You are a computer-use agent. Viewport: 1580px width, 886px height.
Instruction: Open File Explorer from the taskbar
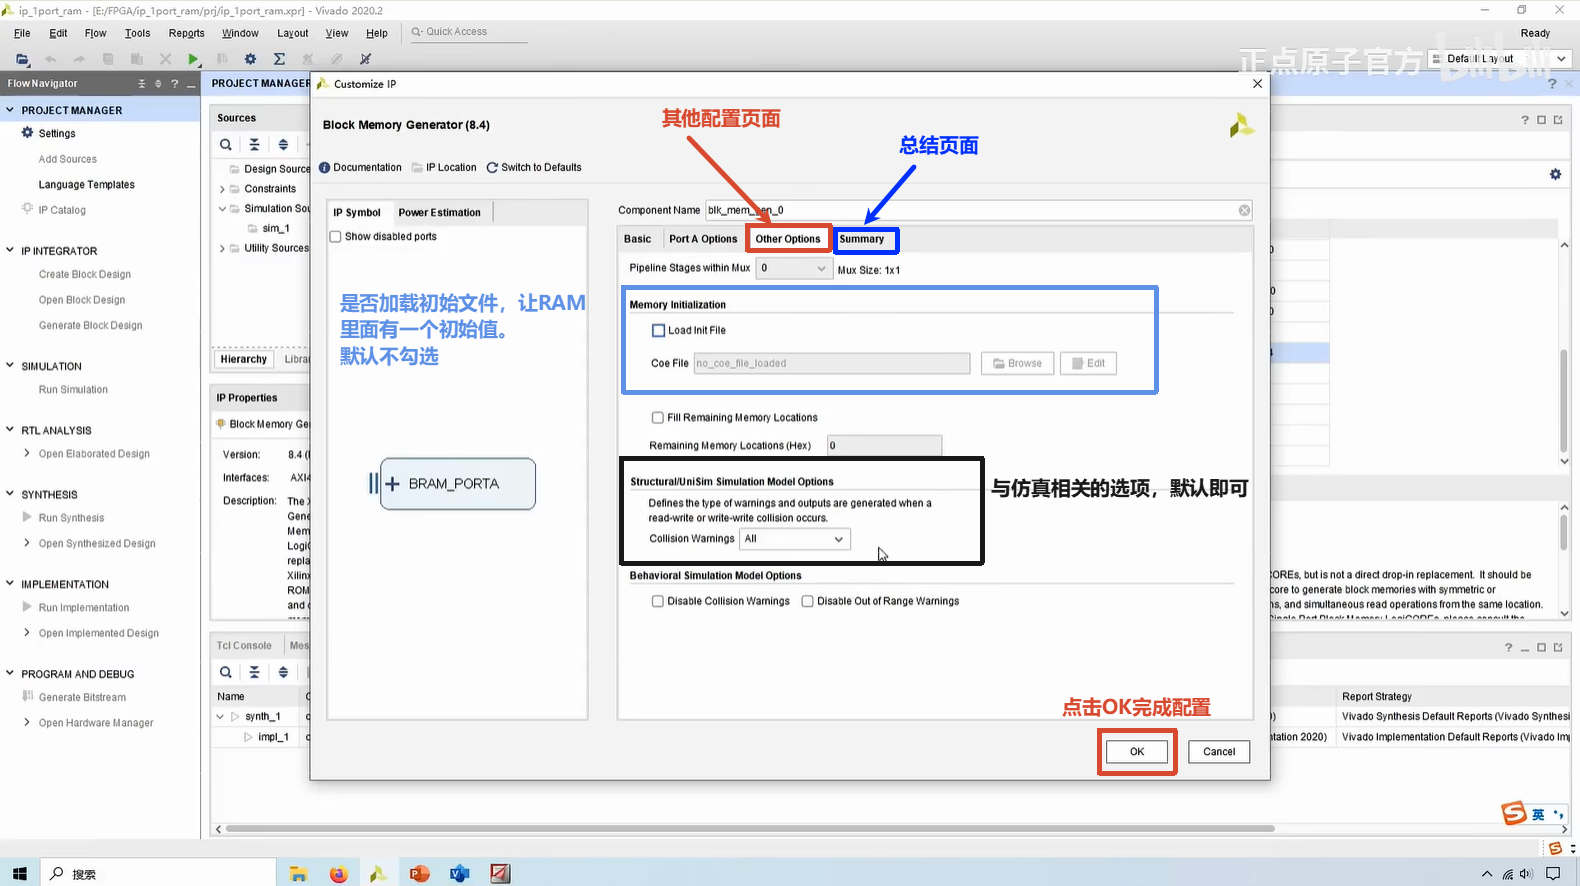pyautogui.click(x=298, y=874)
